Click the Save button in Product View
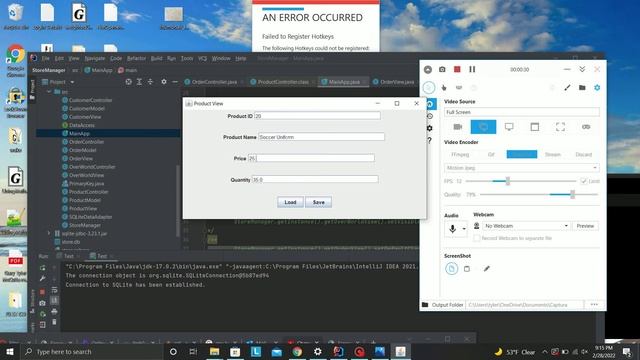Viewport: 640px width, 360px height. point(318,202)
